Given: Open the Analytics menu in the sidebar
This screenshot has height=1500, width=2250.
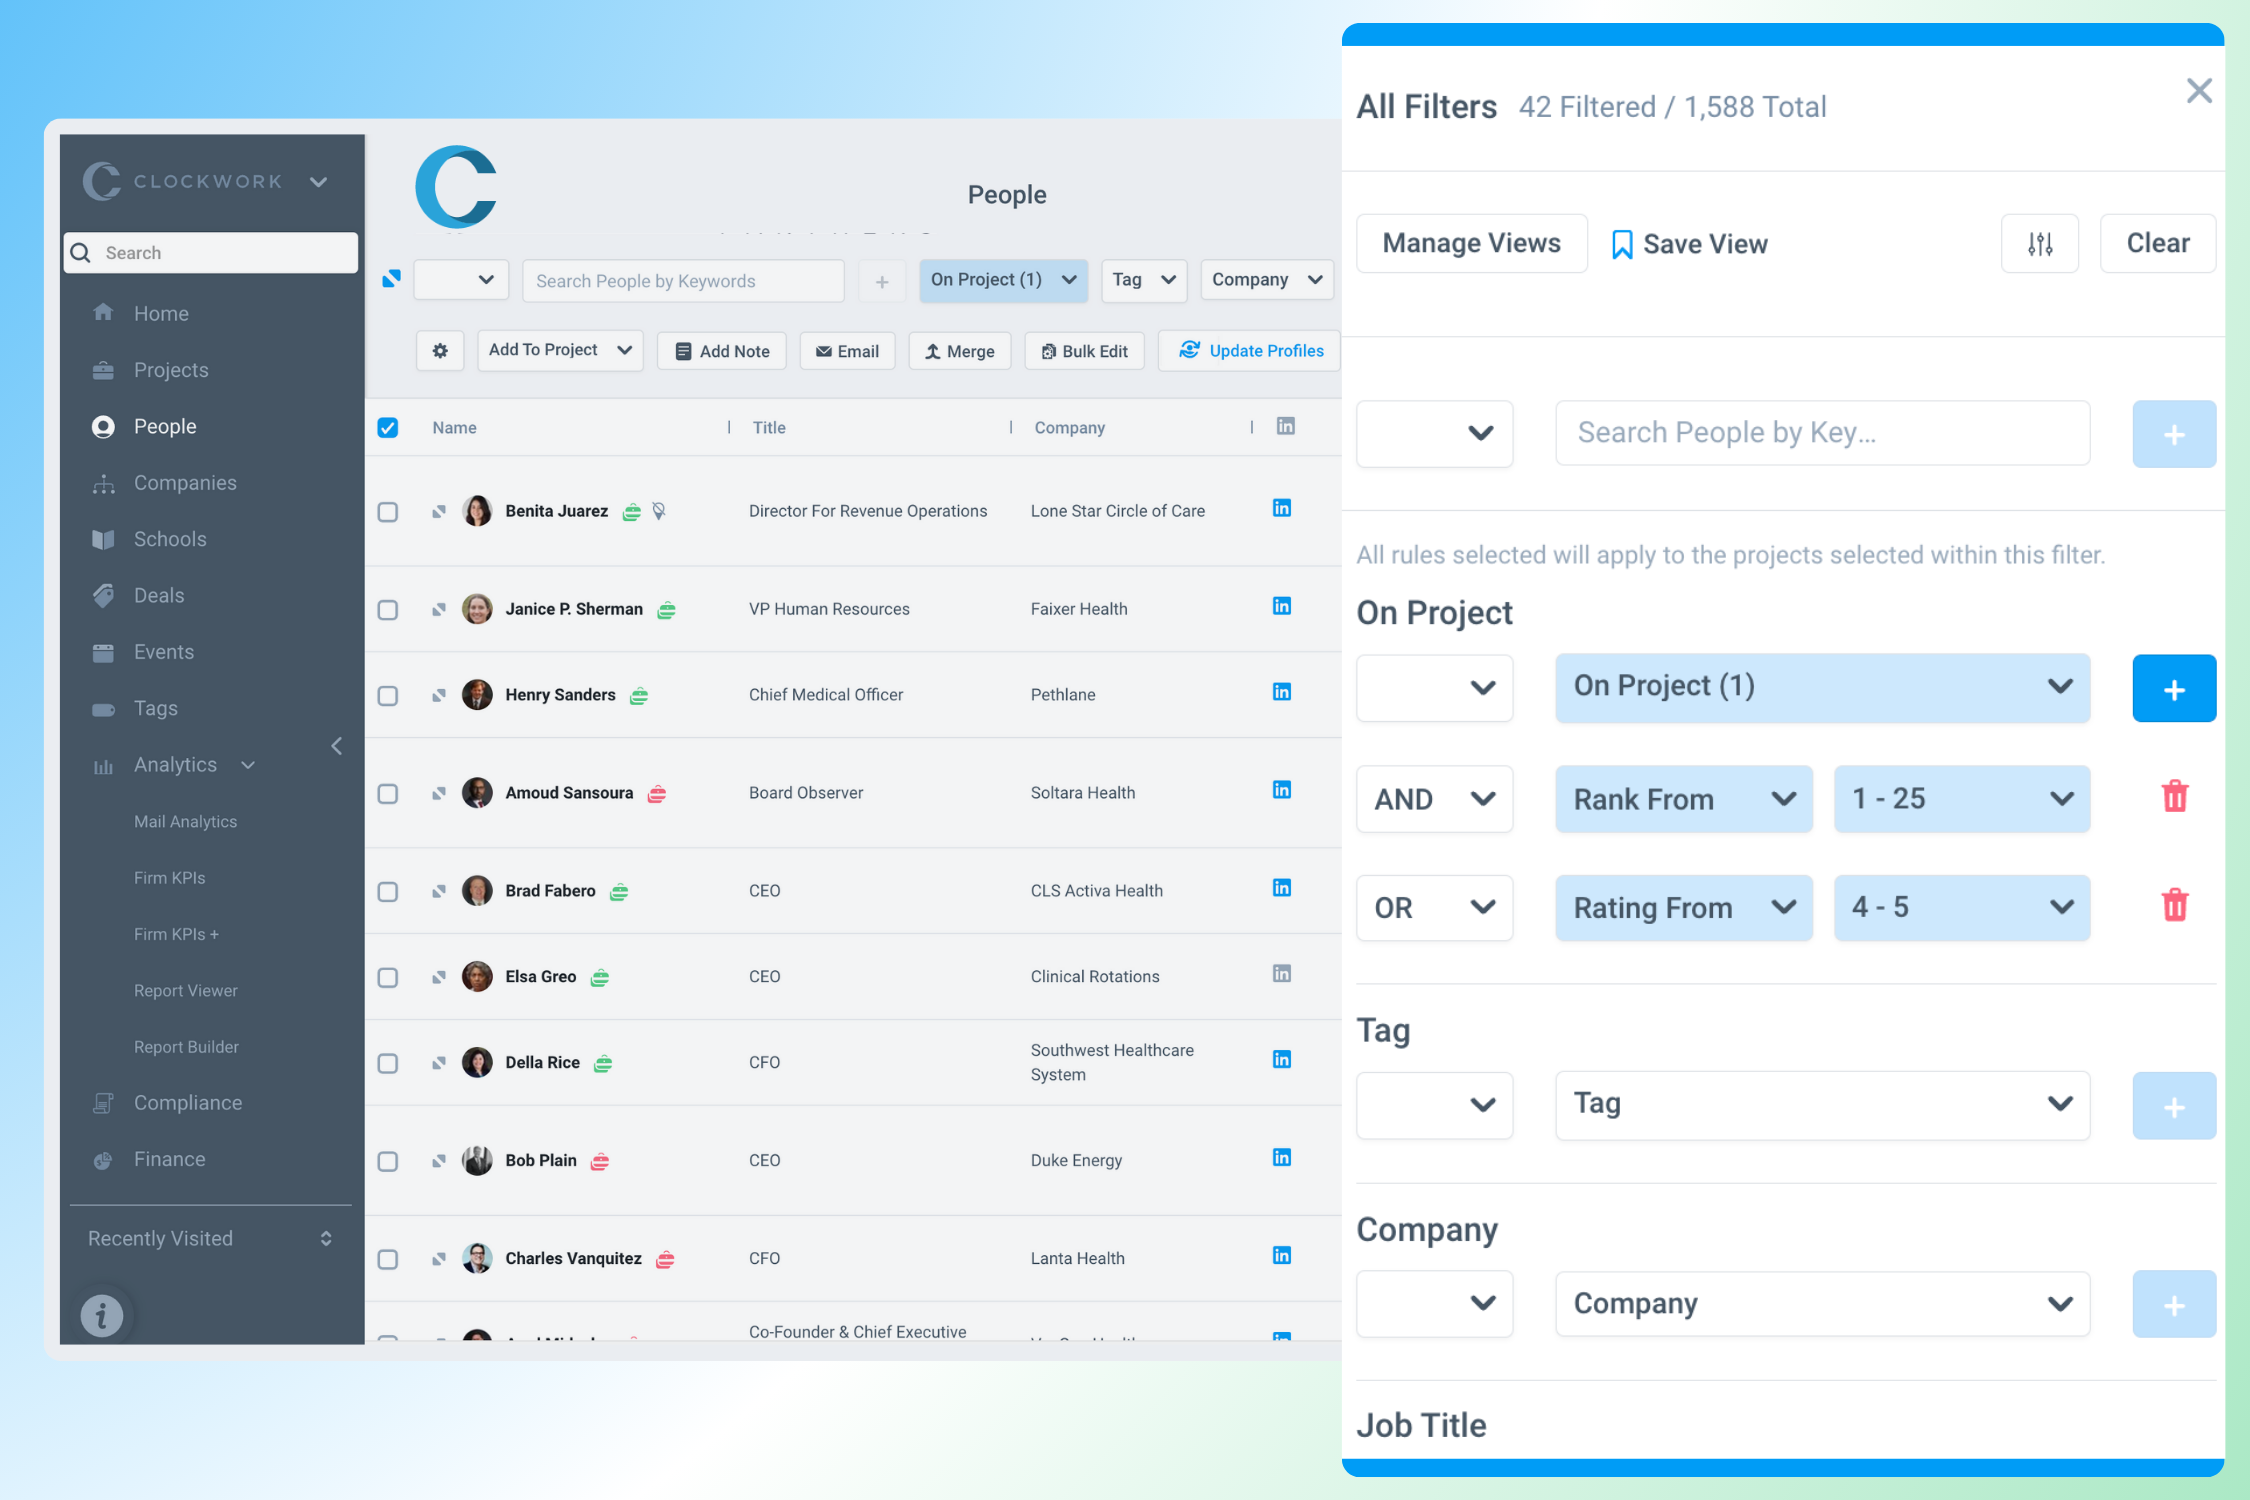Looking at the screenshot, I should (174, 765).
